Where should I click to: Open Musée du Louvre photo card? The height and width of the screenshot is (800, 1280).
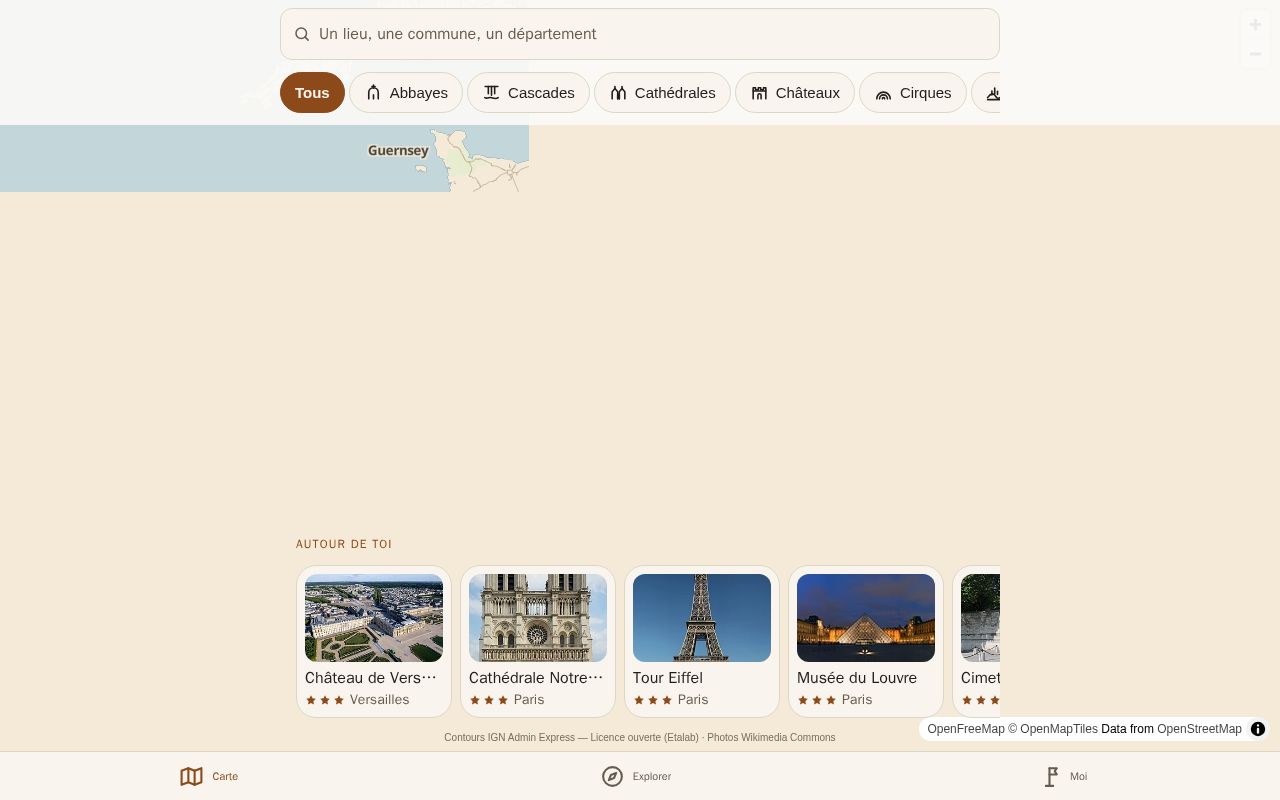pyautogui.click(x=866, y=618)
